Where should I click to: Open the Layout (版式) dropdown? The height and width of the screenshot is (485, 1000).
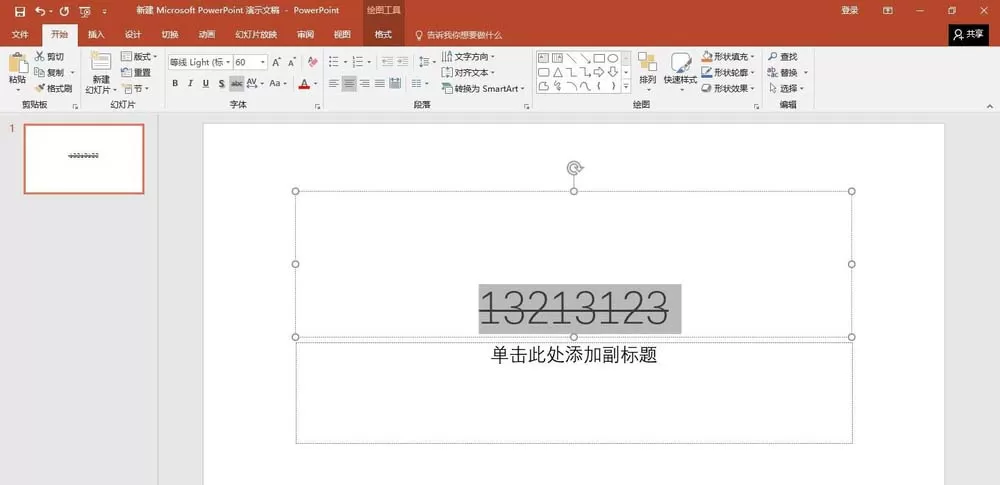click(x=139, y=57)
